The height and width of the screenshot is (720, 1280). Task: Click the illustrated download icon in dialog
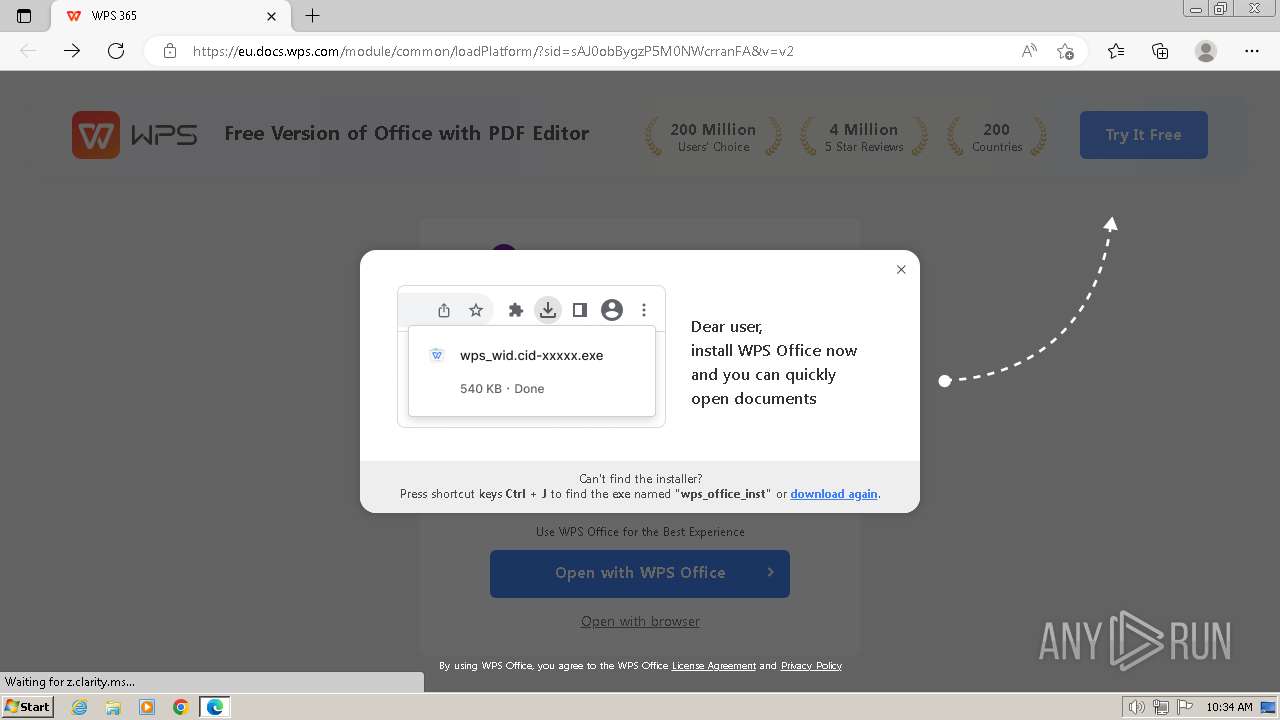[547, 310]
